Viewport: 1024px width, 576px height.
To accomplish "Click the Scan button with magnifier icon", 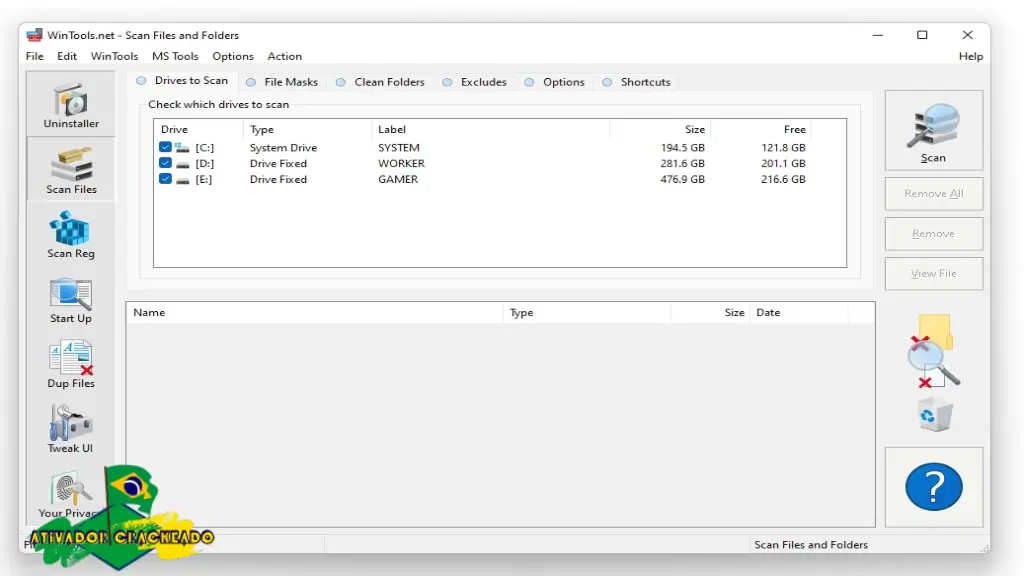I will point(933,131).
